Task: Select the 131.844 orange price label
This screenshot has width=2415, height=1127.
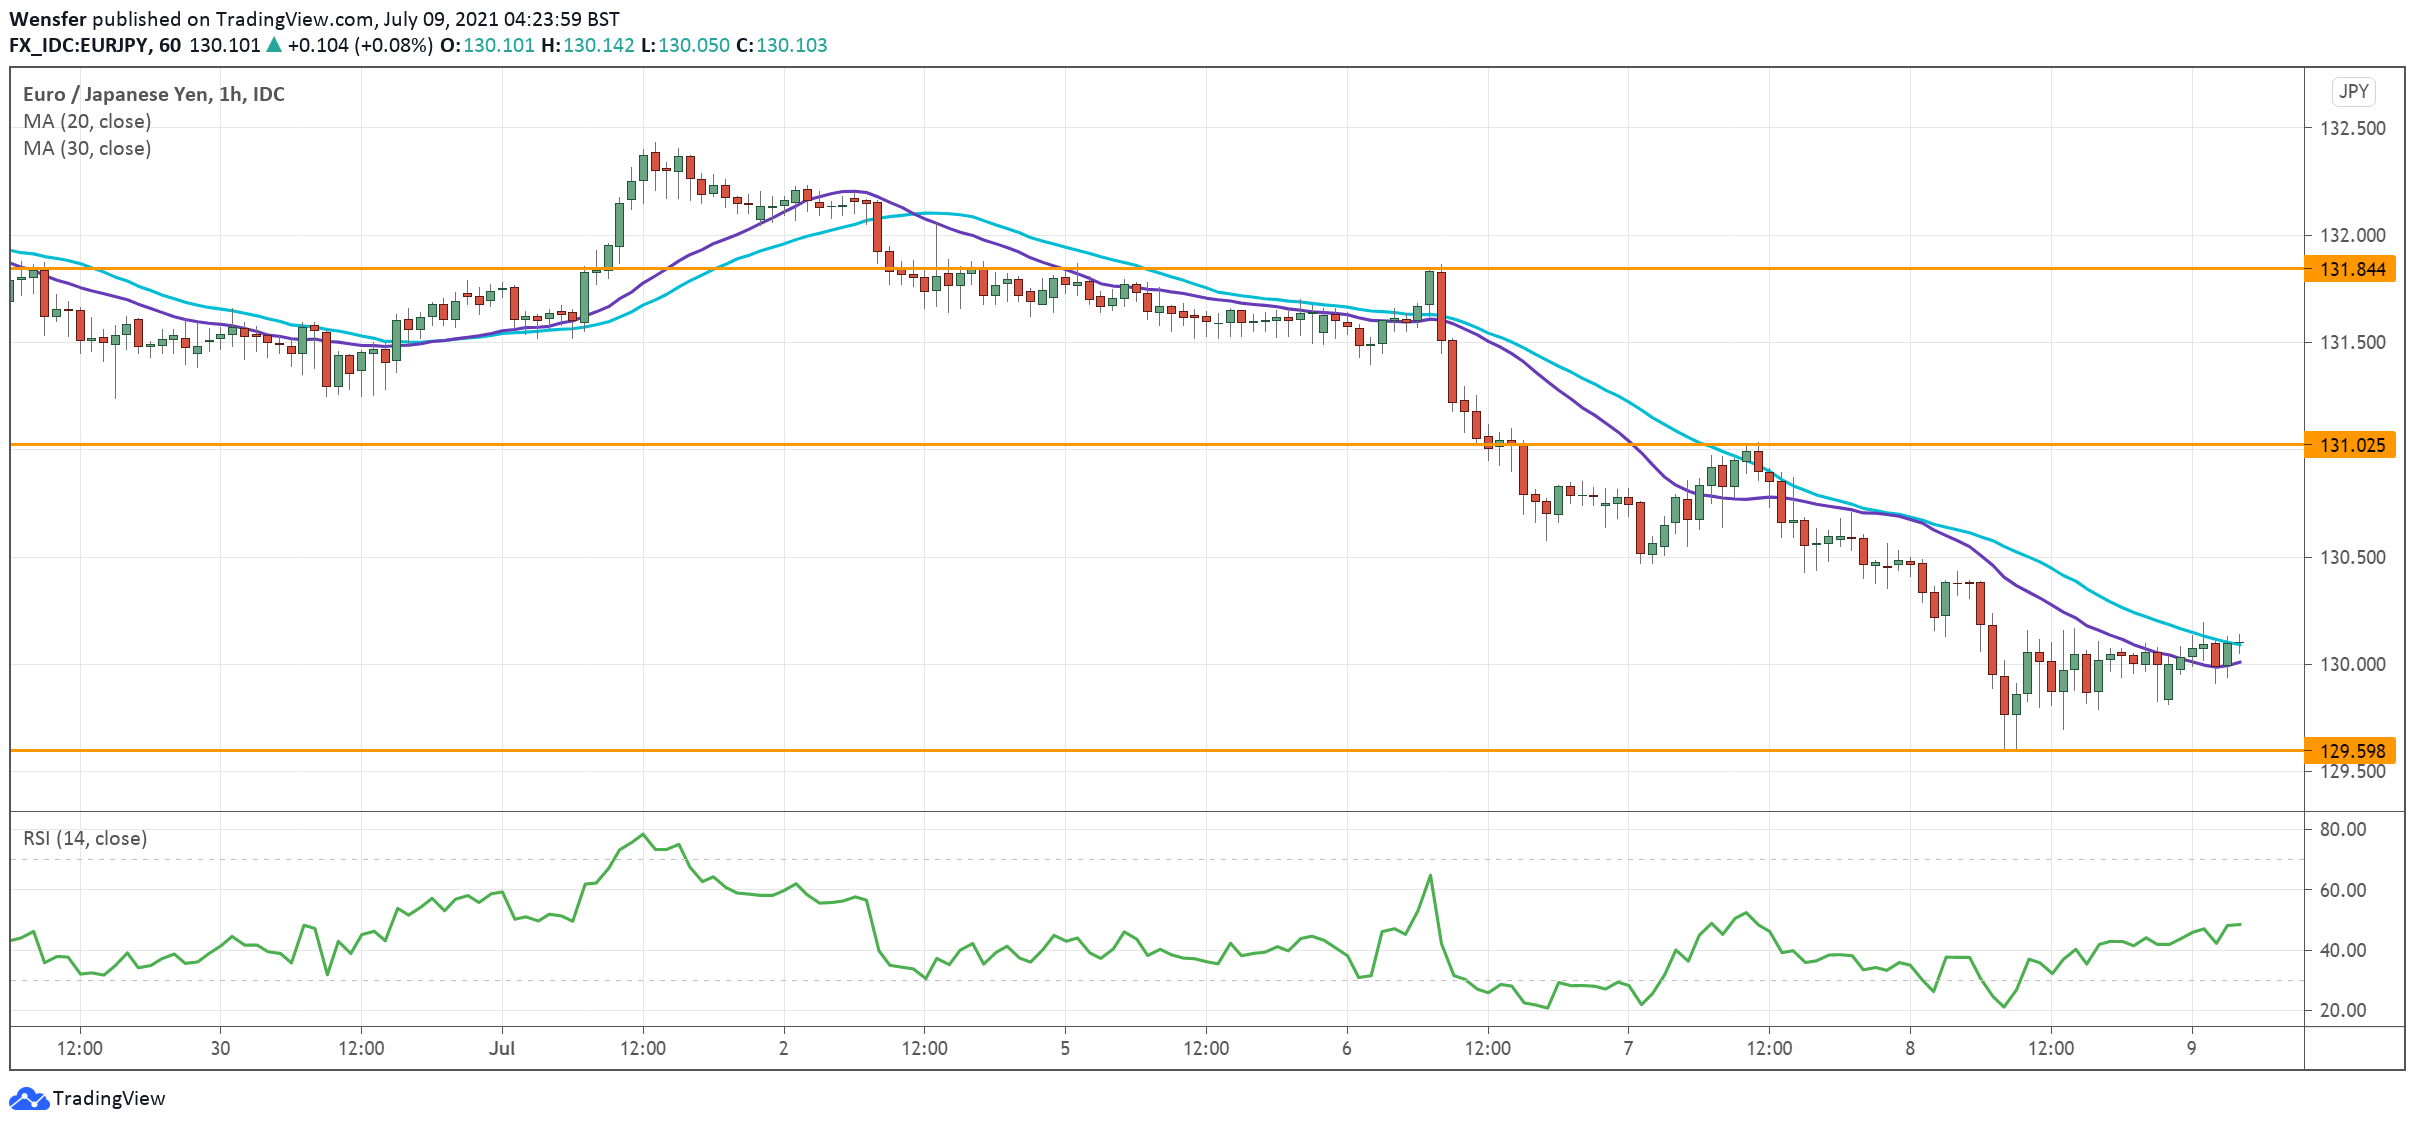Action: (2351, 269)
